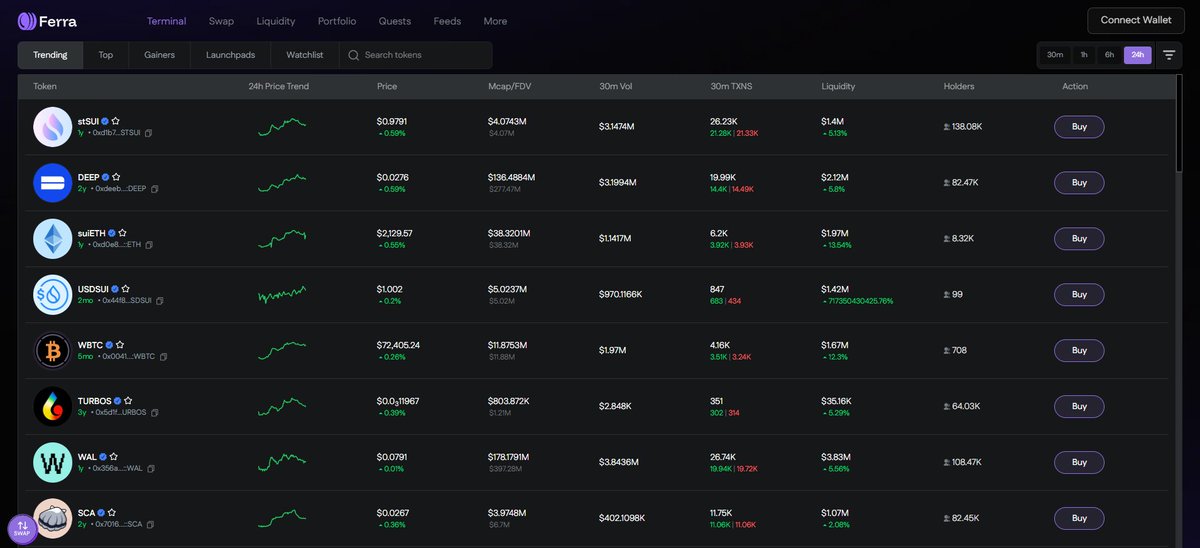The width and height of the screenshot is (1200, 548).
Task: Switch to the Launchpads tab
Action: tap(230, 55)
